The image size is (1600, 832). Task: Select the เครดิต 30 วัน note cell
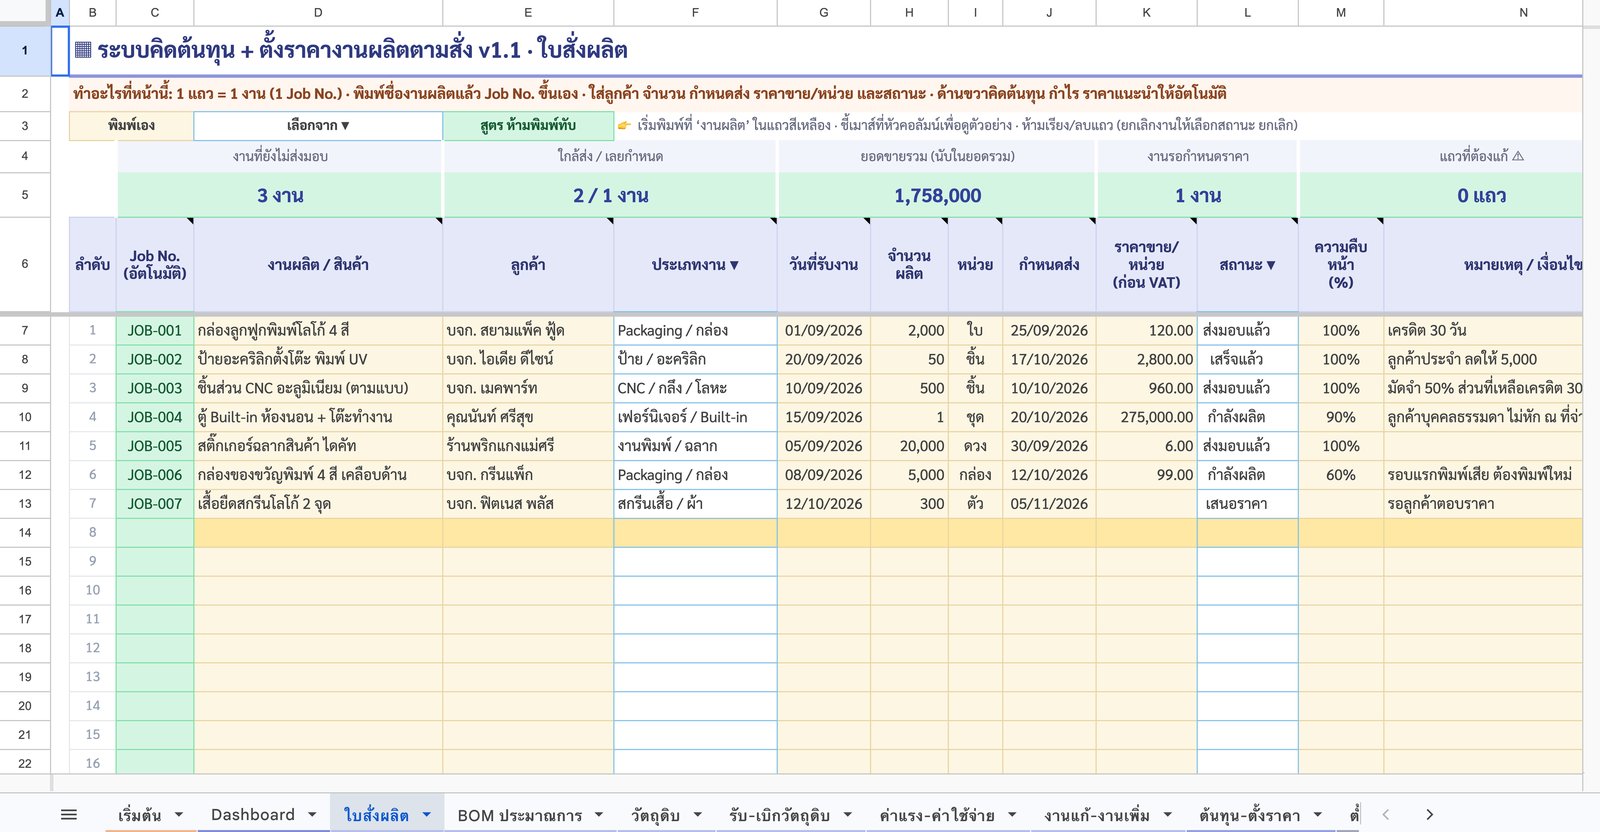coord(1483,331)
